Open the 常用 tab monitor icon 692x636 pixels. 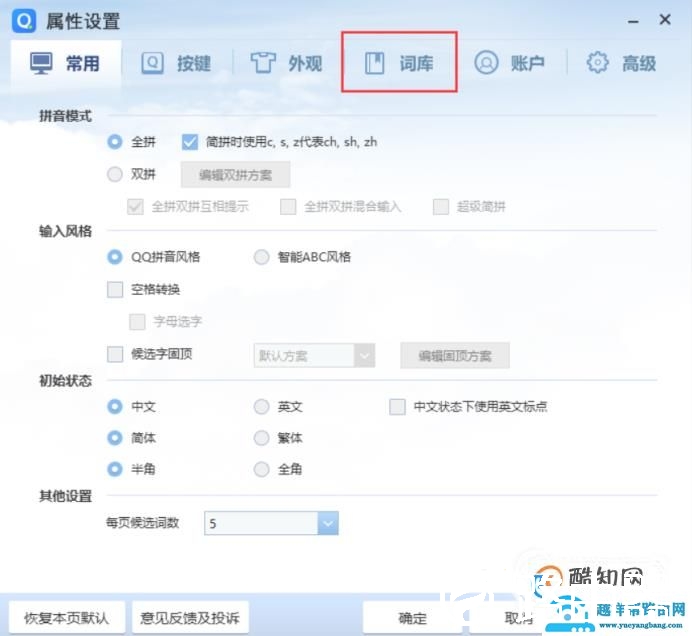tap(41, 63)
